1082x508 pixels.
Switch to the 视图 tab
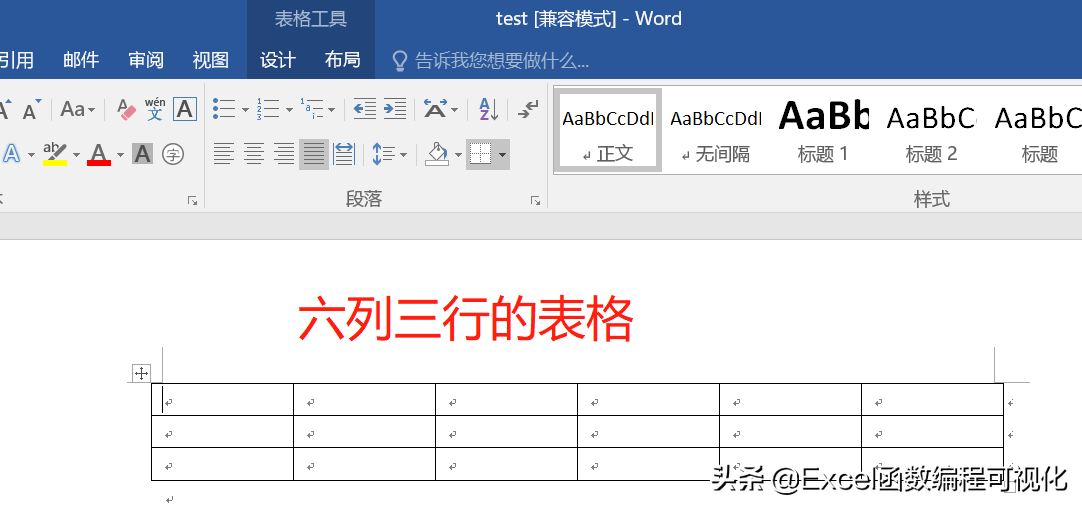pyautogui.click(x=210, y=60)
